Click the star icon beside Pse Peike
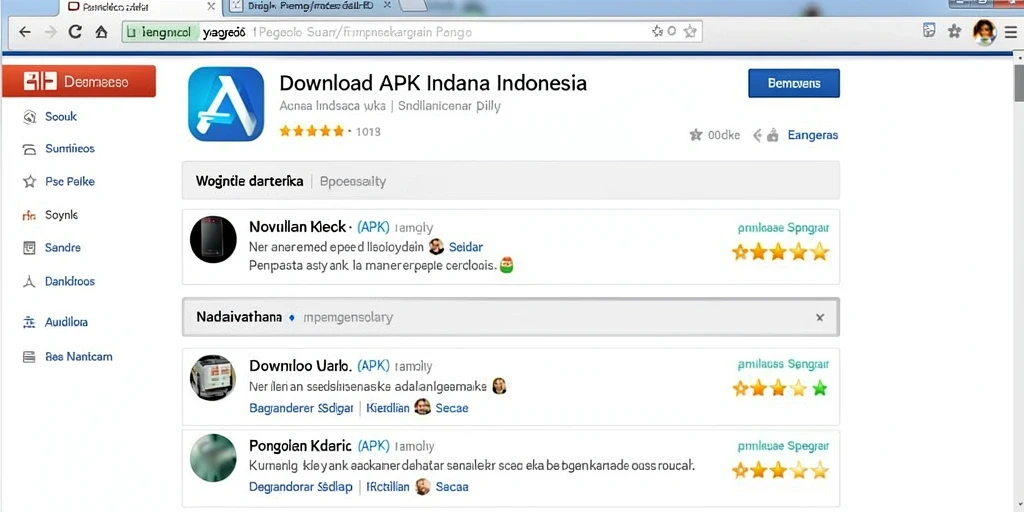 (29, 182)
